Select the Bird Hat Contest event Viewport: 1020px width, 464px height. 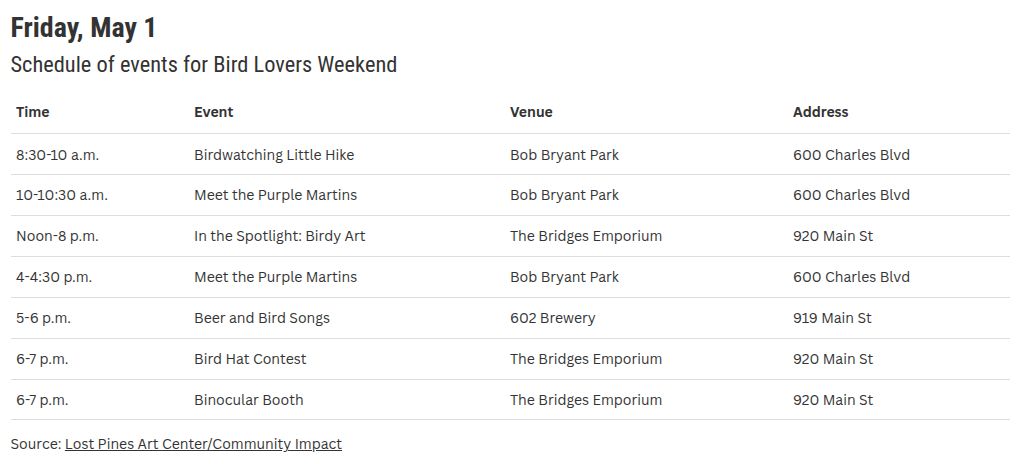[250, 359]
